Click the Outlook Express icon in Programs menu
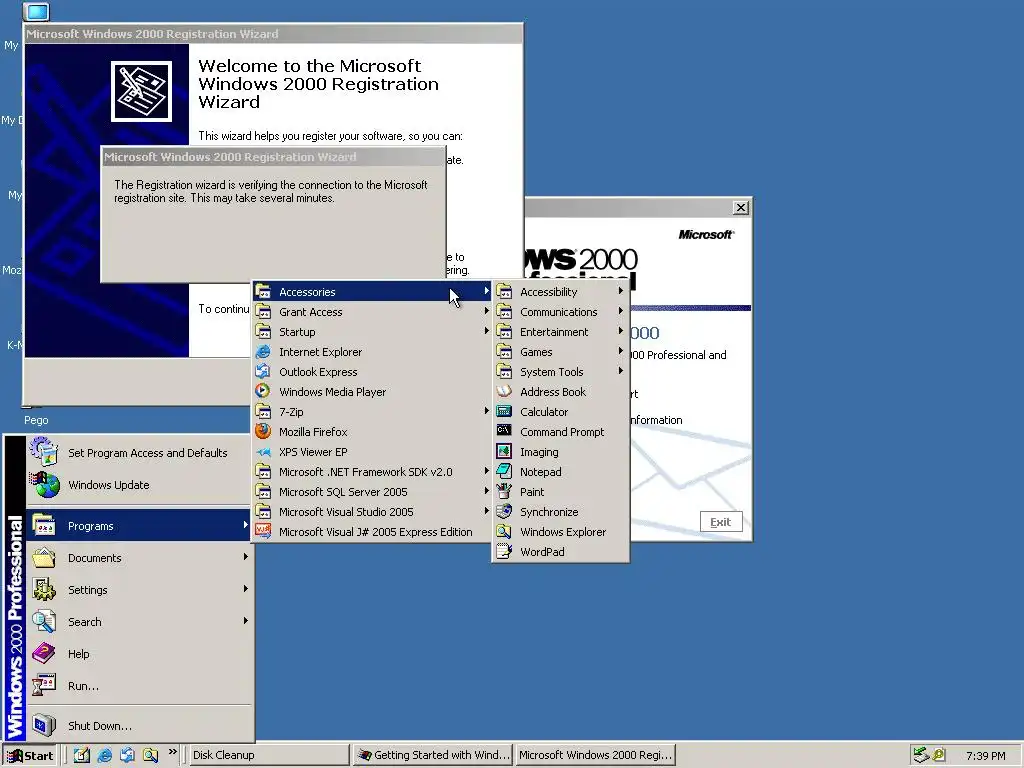This screenshot has height=768, width=1024. pyautogui.click(x=263, y=372)
